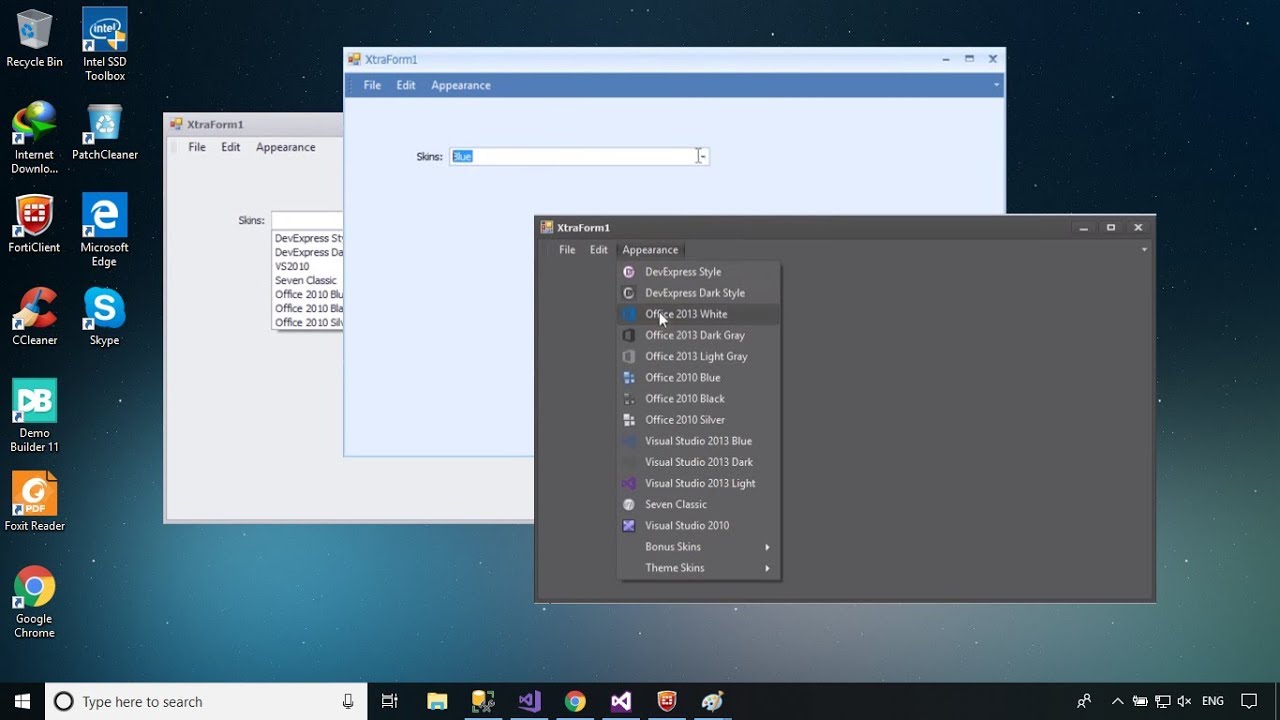This screenshot has height=720, width=1280.
Task: Click the Visual Studio 2013 Light icon
Action: (629, 483)
